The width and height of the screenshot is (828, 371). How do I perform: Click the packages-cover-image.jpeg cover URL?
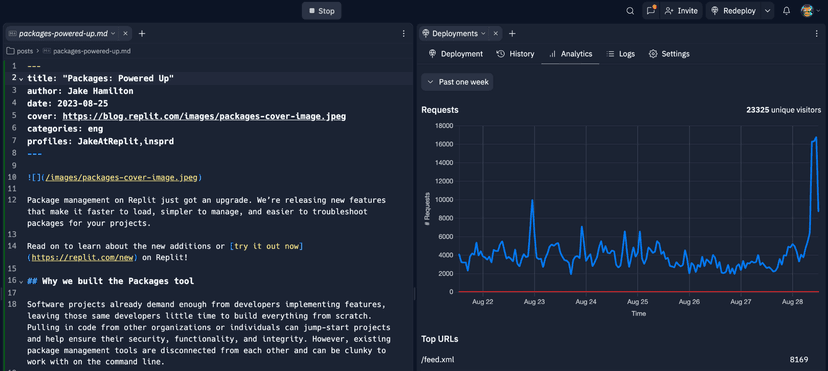pyautogui.click(x=204, y=116)
